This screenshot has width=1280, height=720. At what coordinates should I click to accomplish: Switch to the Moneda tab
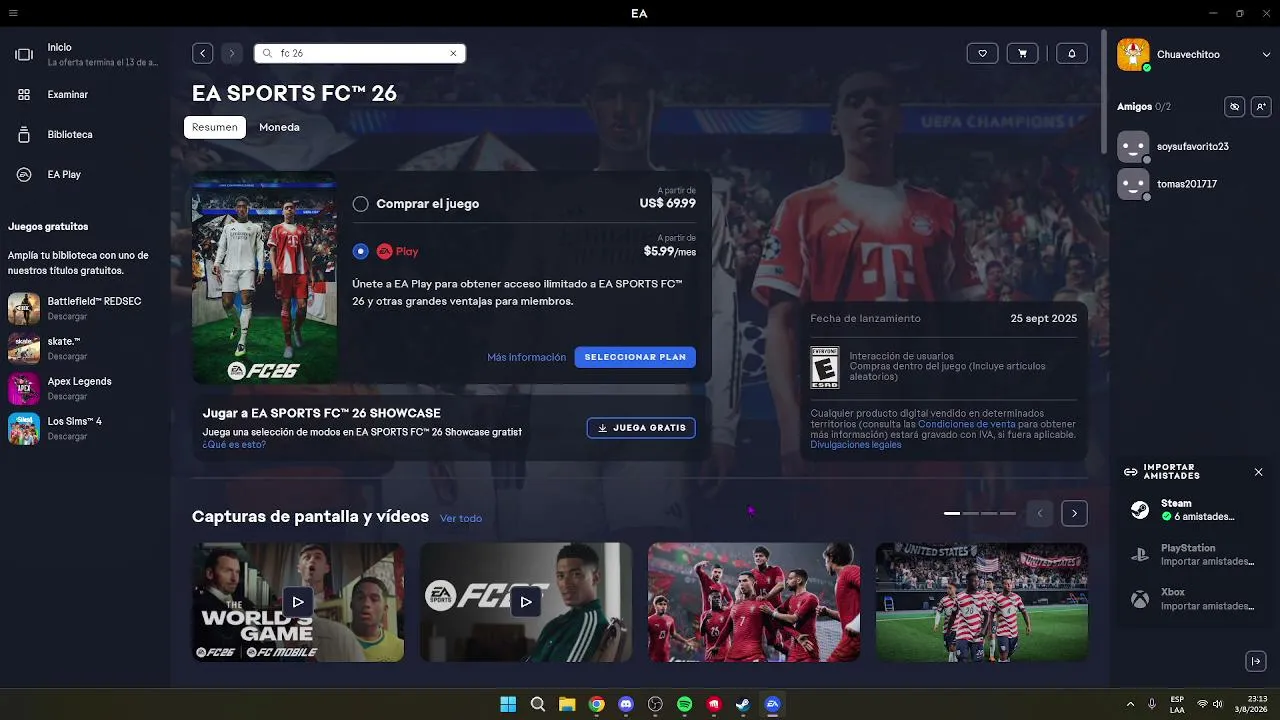point(279,127)
